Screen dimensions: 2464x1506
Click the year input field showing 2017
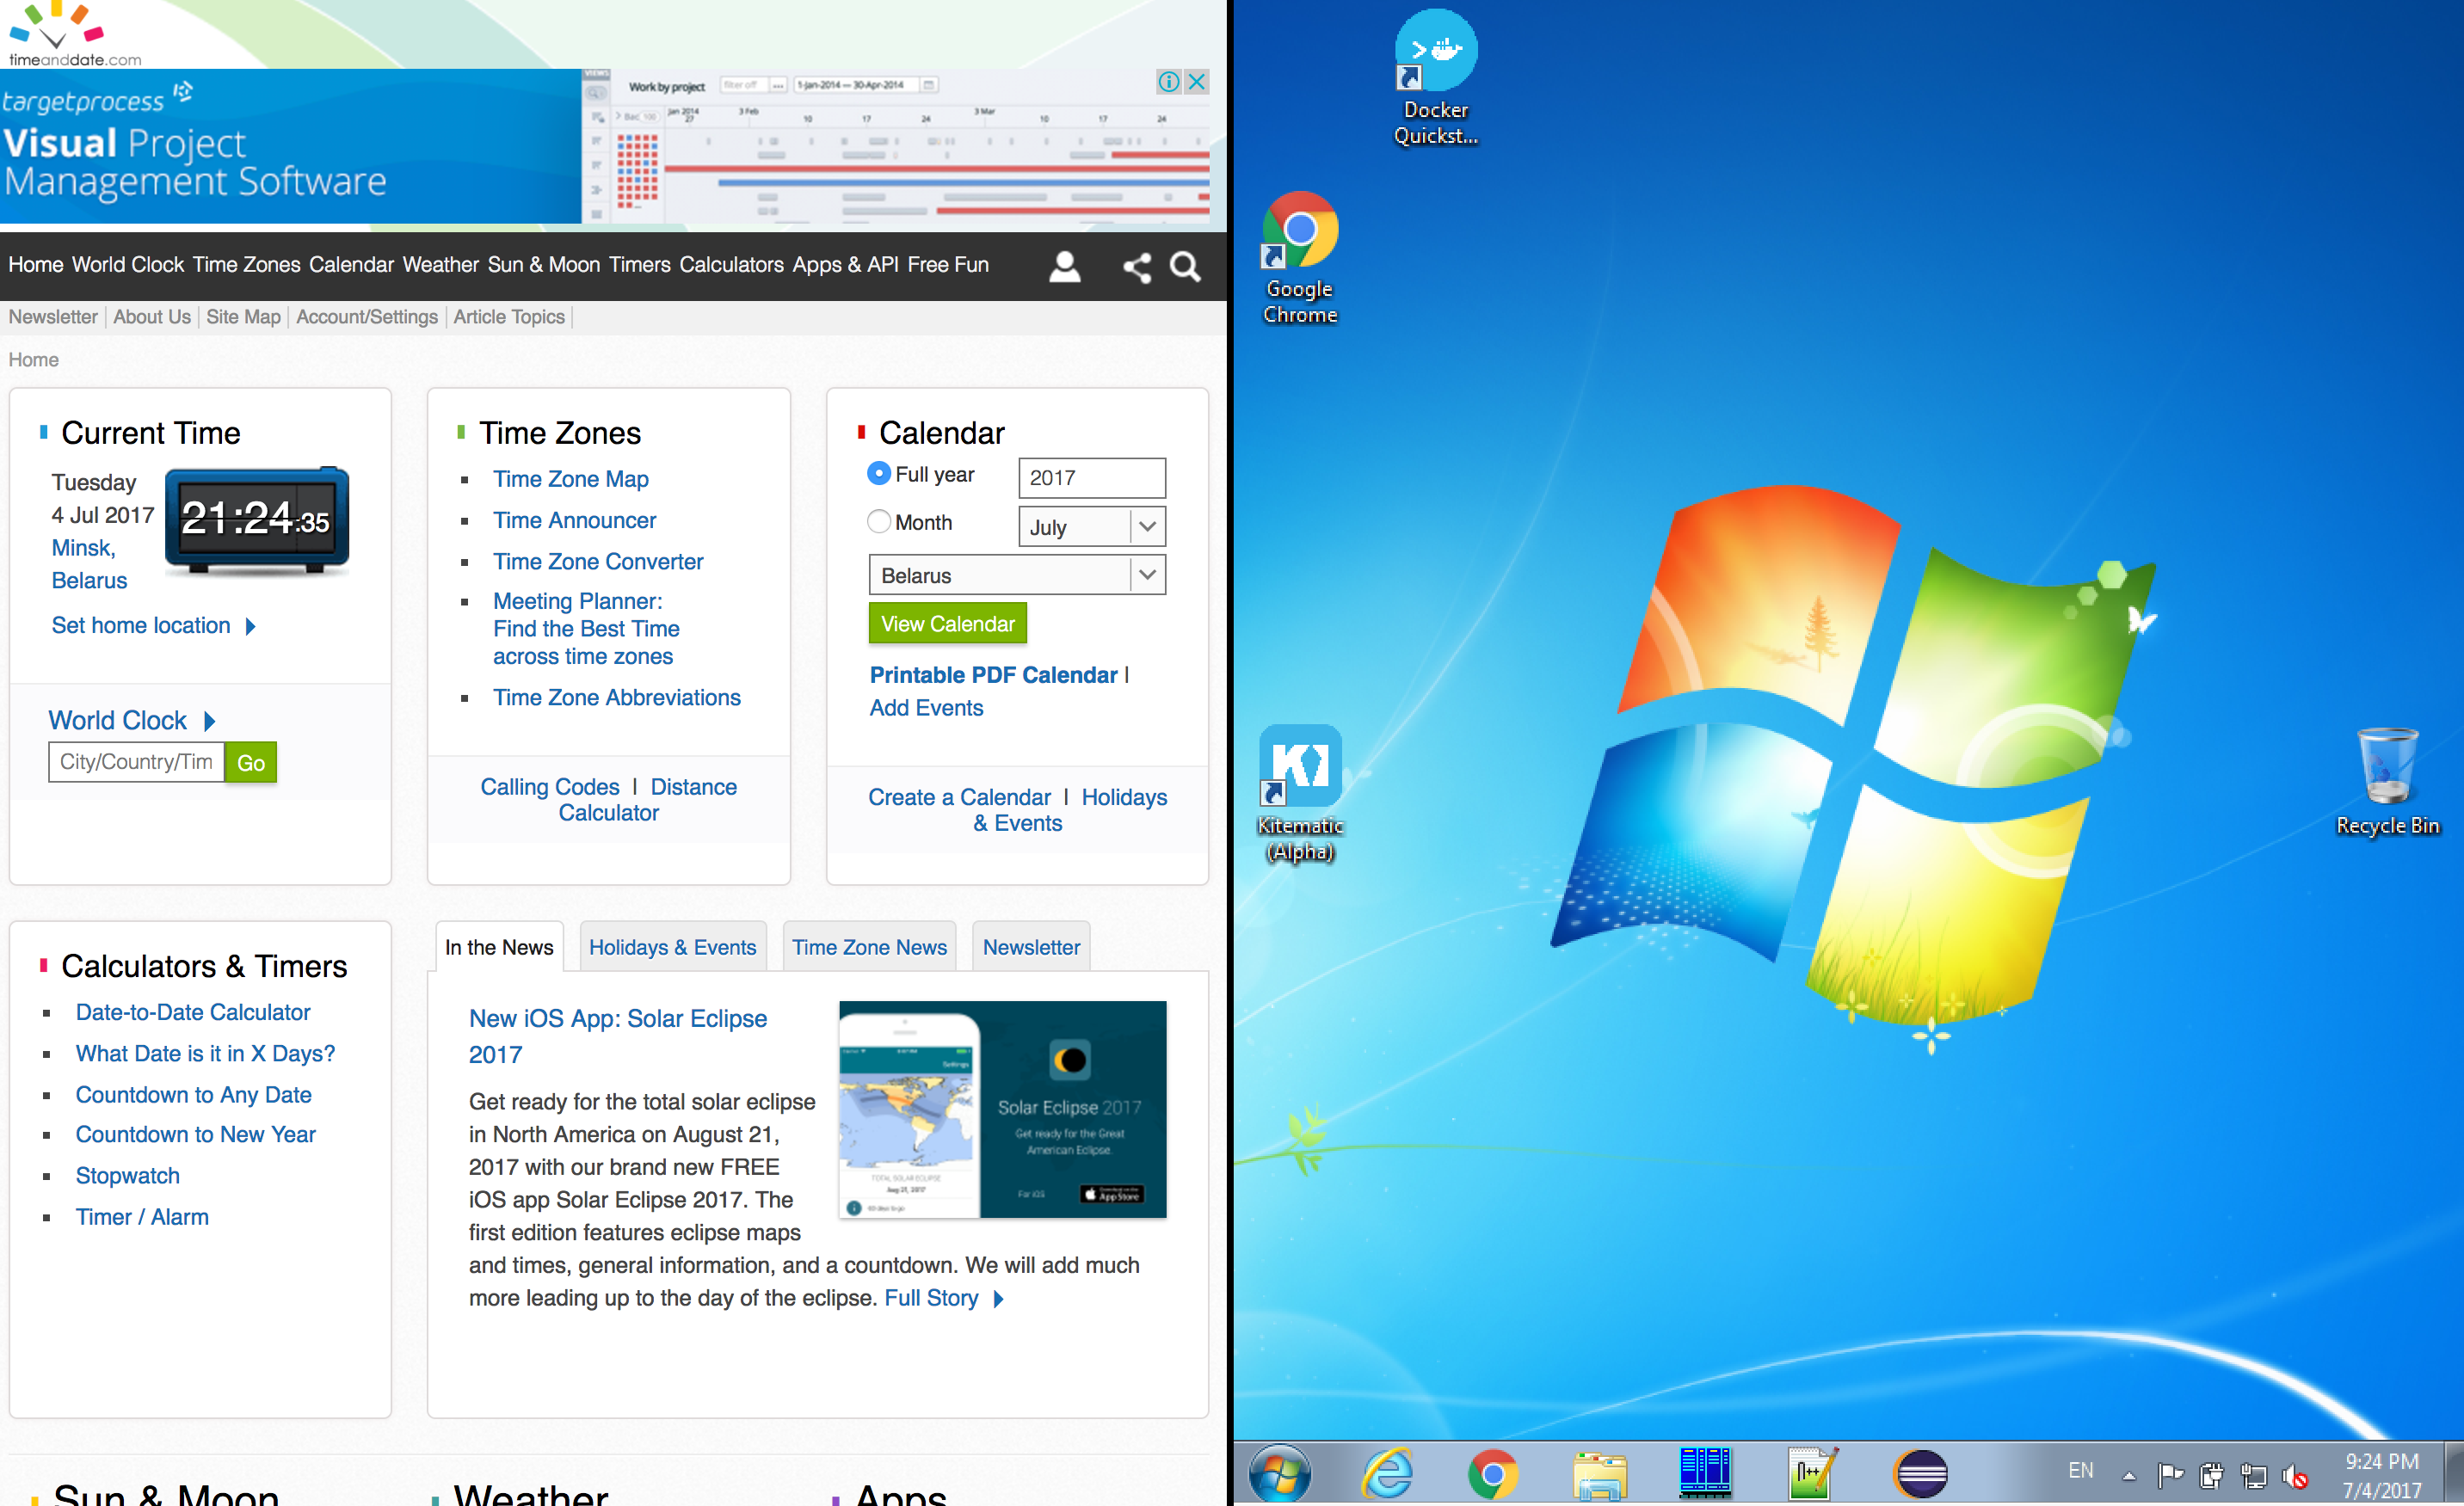1092,478
